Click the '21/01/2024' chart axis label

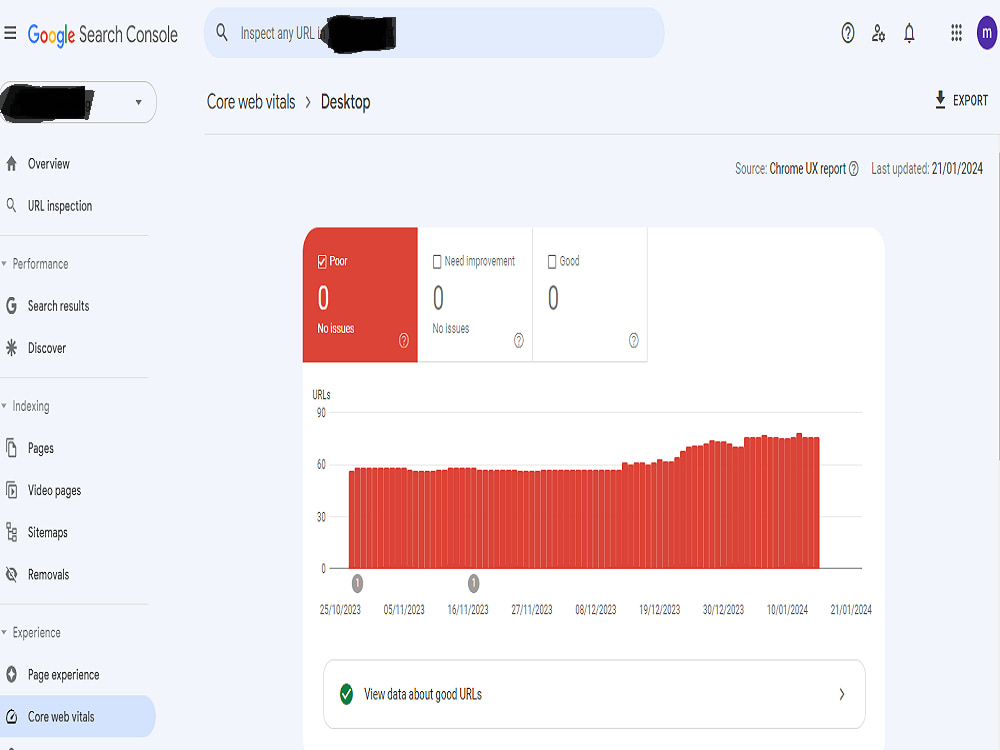coord(851,610)
